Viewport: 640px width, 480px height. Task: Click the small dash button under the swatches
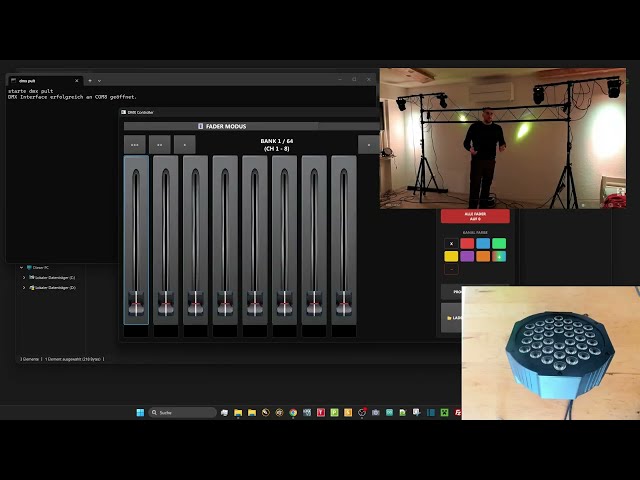pos(451,269)
